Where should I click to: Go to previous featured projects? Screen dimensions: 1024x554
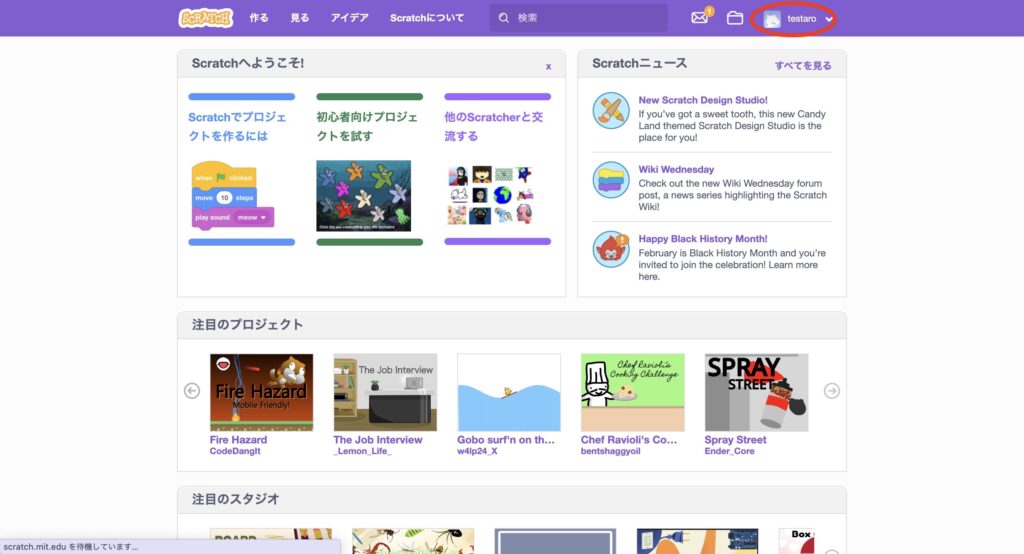[x=192, y=391]
